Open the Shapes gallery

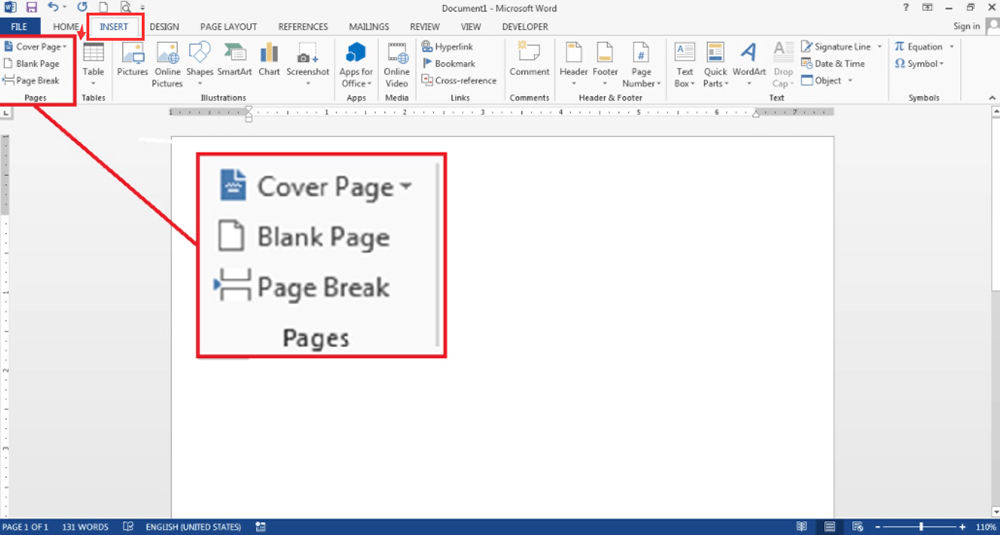click(x=200, y=60)
